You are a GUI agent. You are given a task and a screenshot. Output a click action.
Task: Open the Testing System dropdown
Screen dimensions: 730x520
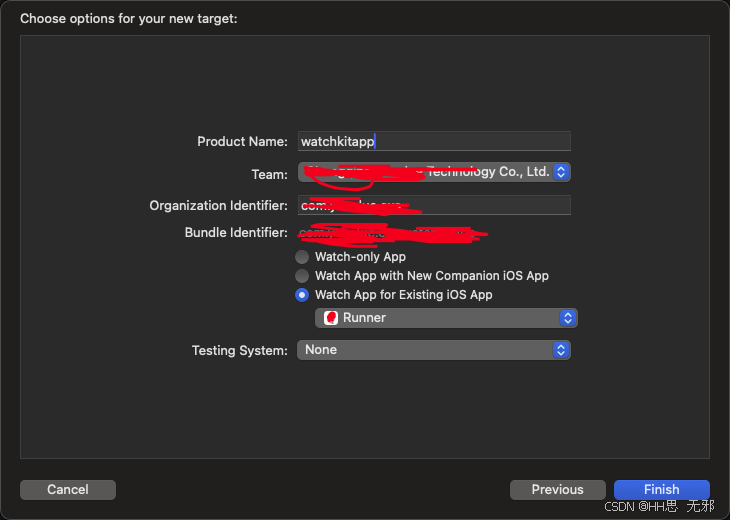click(x=434, y=350)
